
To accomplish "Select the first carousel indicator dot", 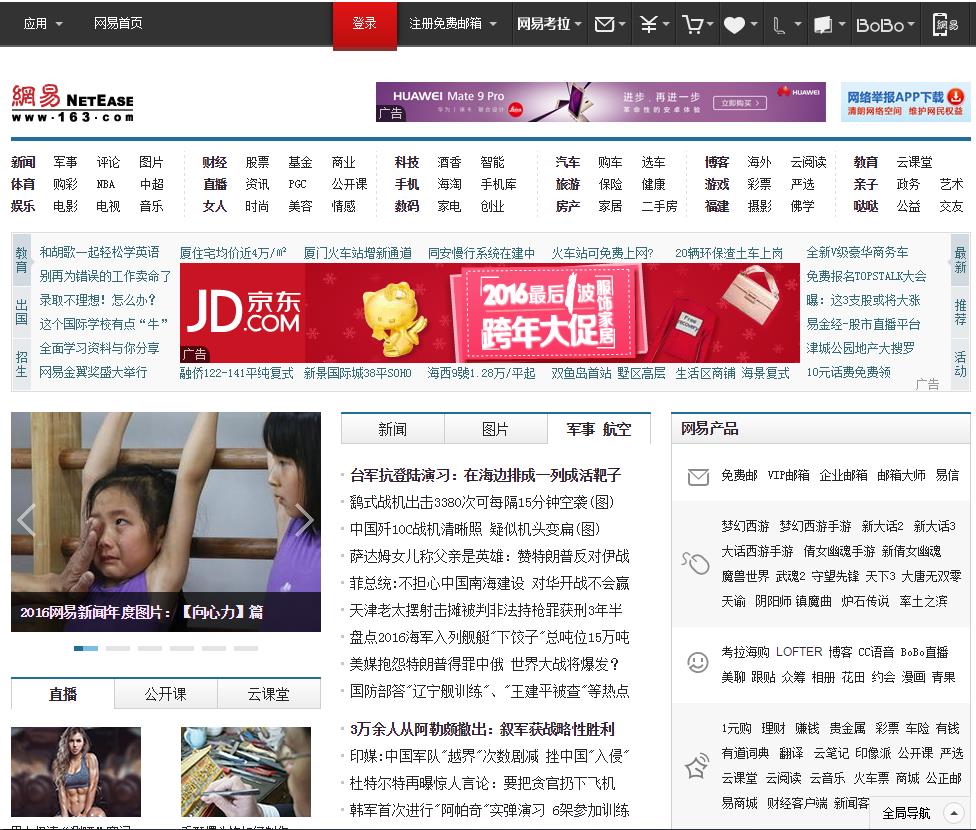I will [x=86, y=649].
